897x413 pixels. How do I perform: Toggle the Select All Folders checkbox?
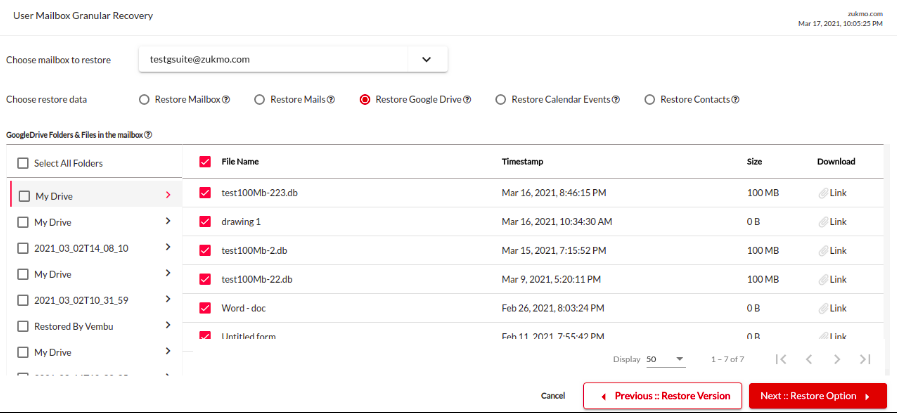(23, 164)
